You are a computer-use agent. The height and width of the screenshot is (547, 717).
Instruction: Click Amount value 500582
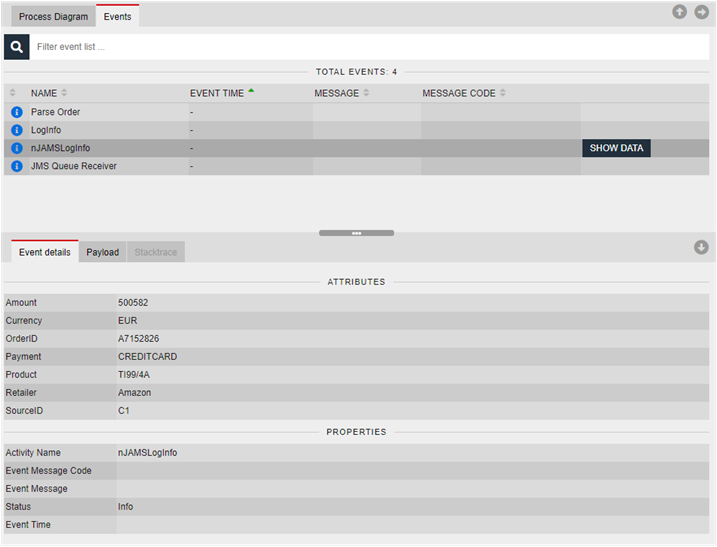tap(133, 303)
